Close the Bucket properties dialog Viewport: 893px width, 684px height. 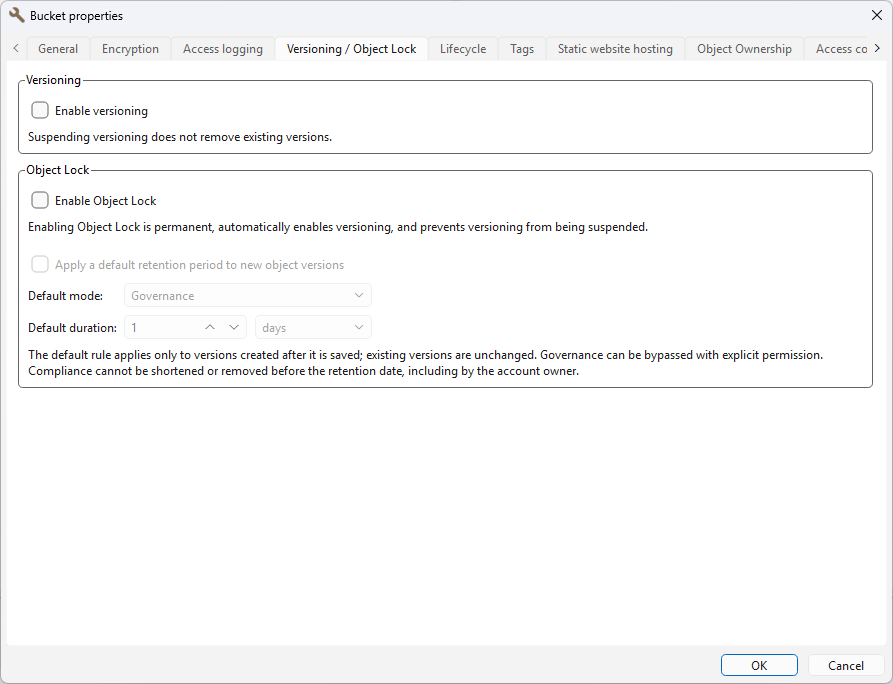click(876, 15)
